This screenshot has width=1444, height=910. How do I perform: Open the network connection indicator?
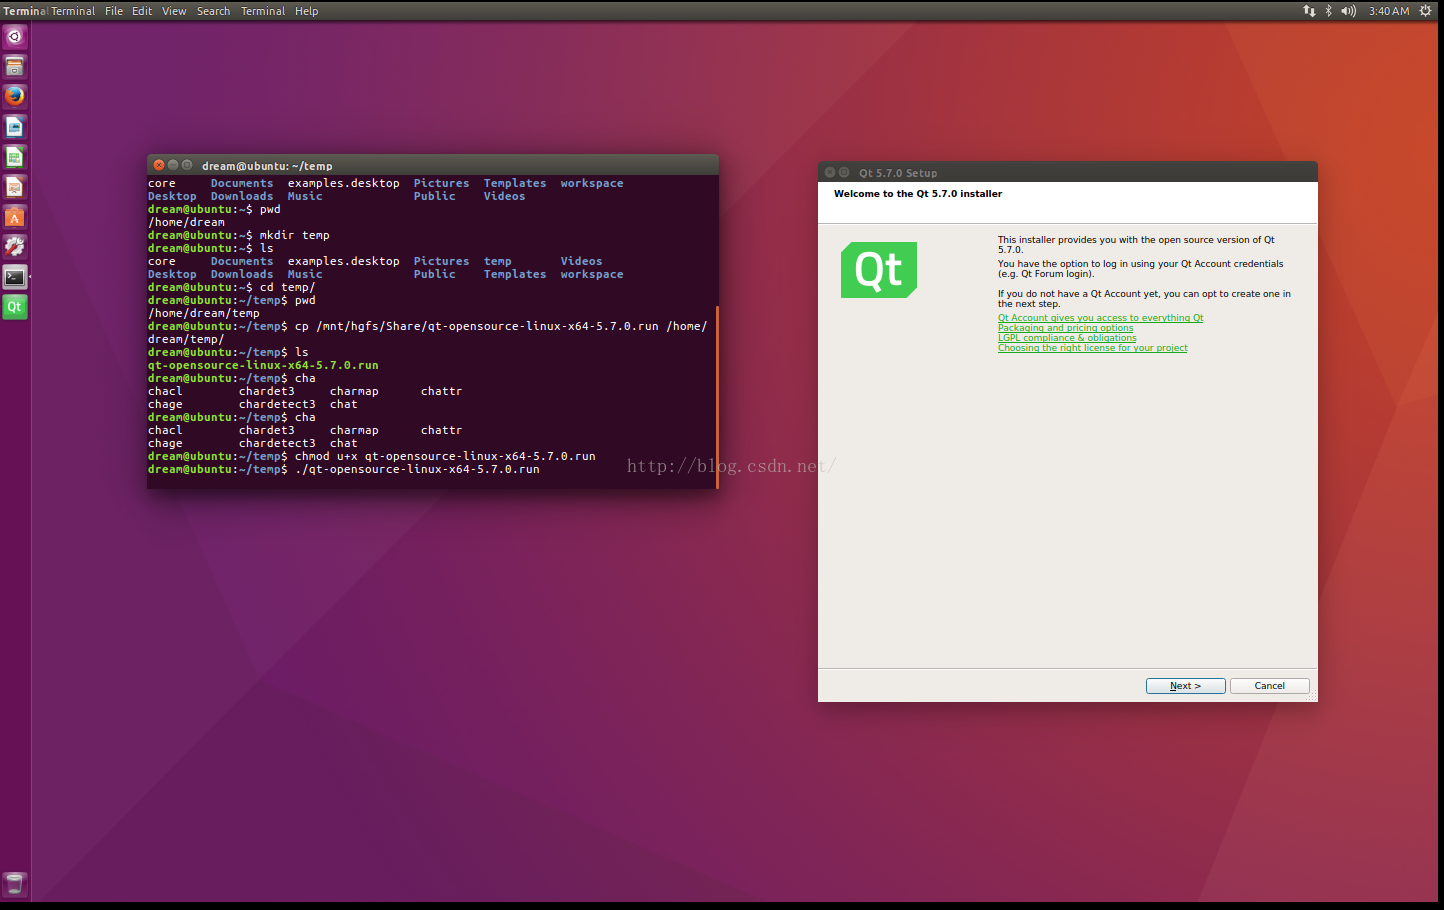1309,11
